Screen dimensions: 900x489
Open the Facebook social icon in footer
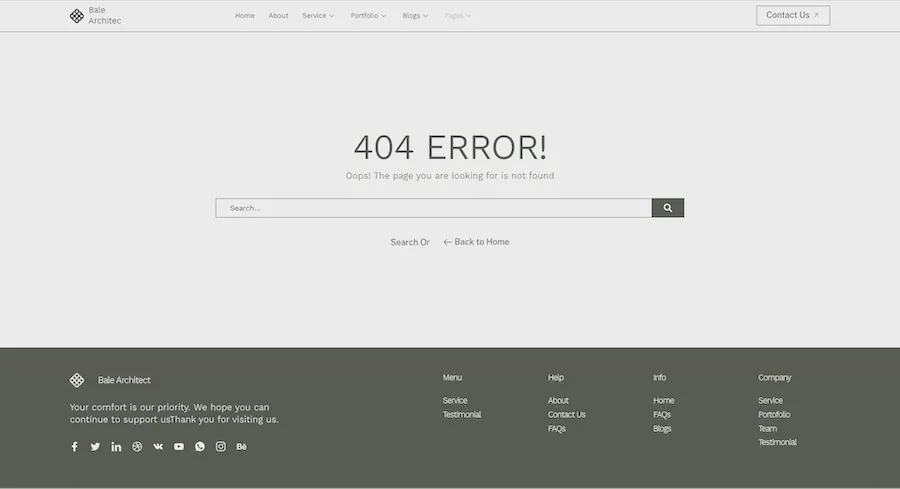point(75,447)
